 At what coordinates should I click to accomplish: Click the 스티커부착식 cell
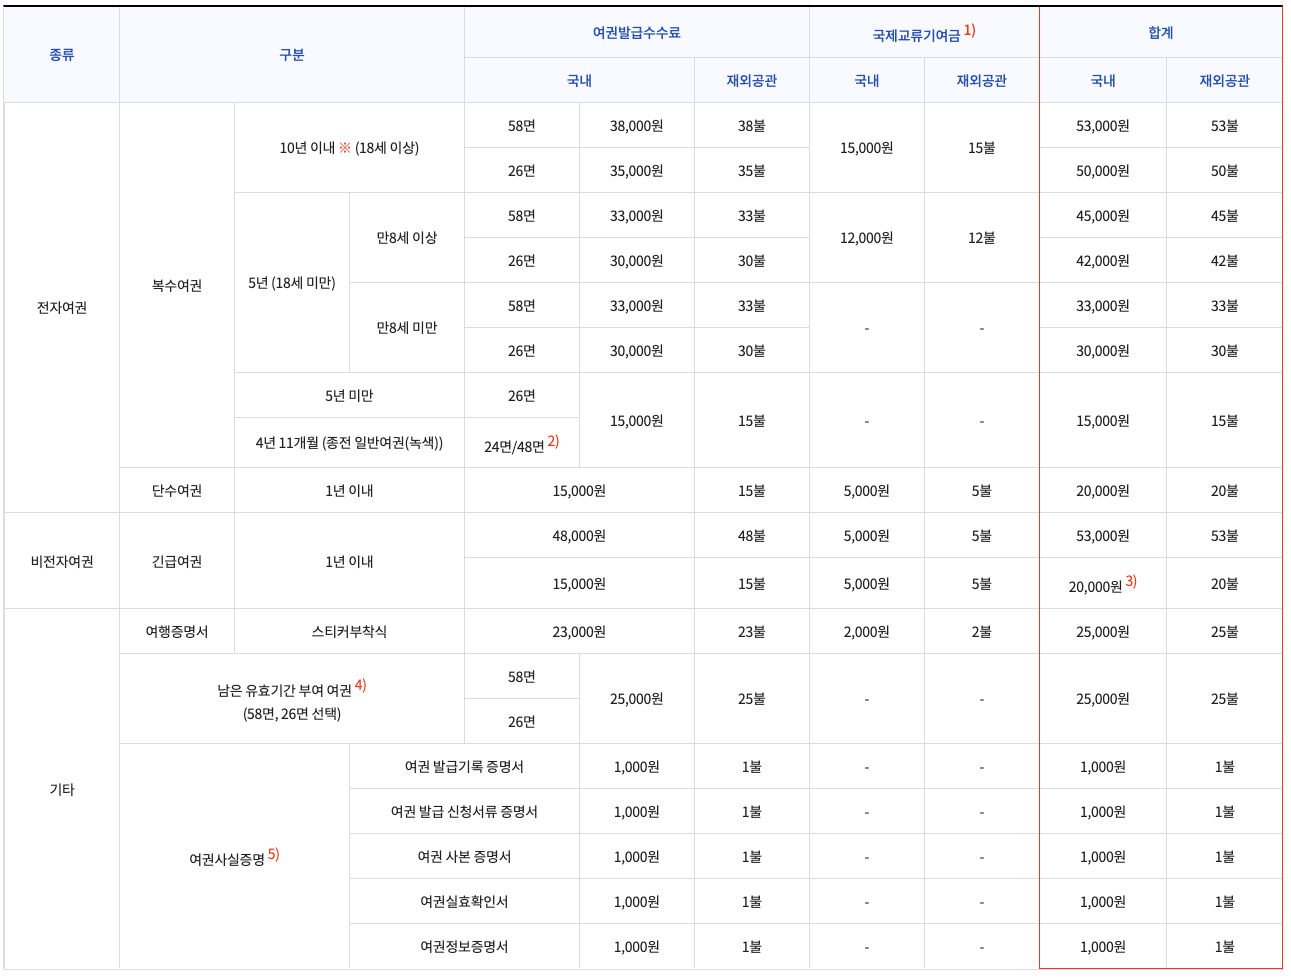pyautogui.click(x=348, y=630)
